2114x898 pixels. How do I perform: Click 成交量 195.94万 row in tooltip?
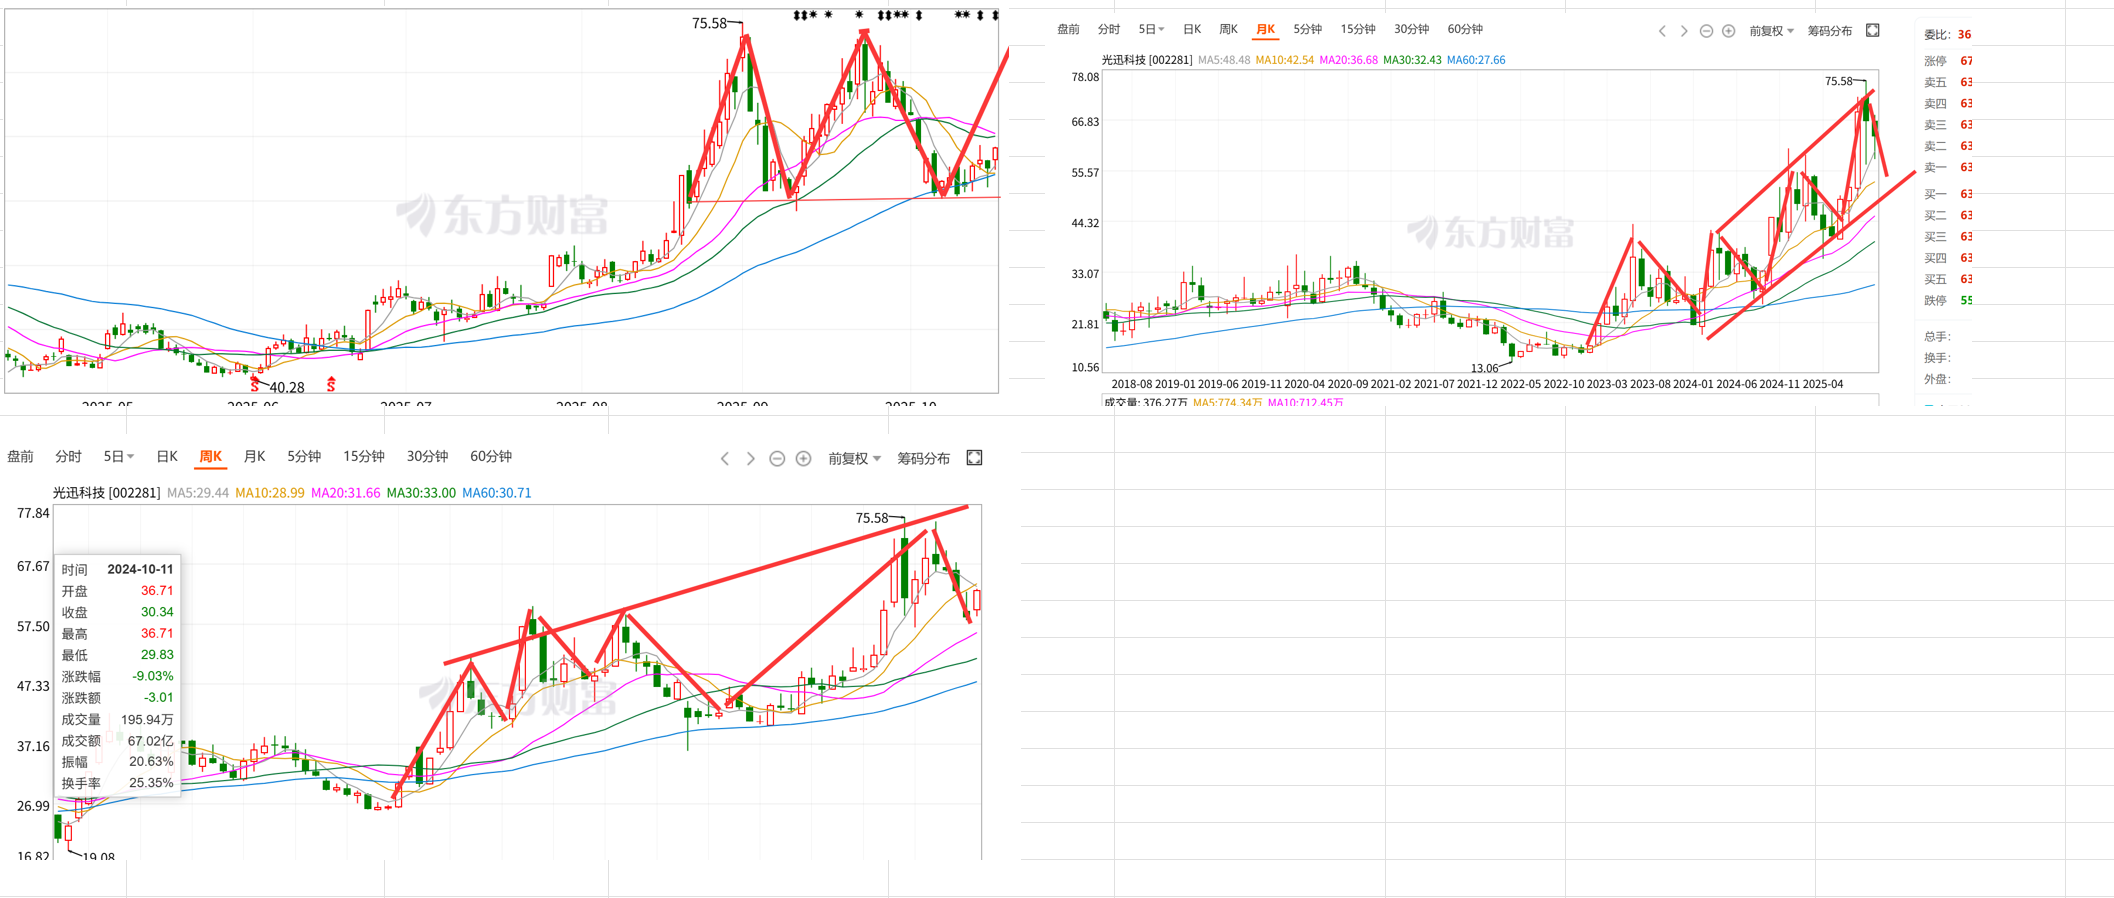point(117,720)
